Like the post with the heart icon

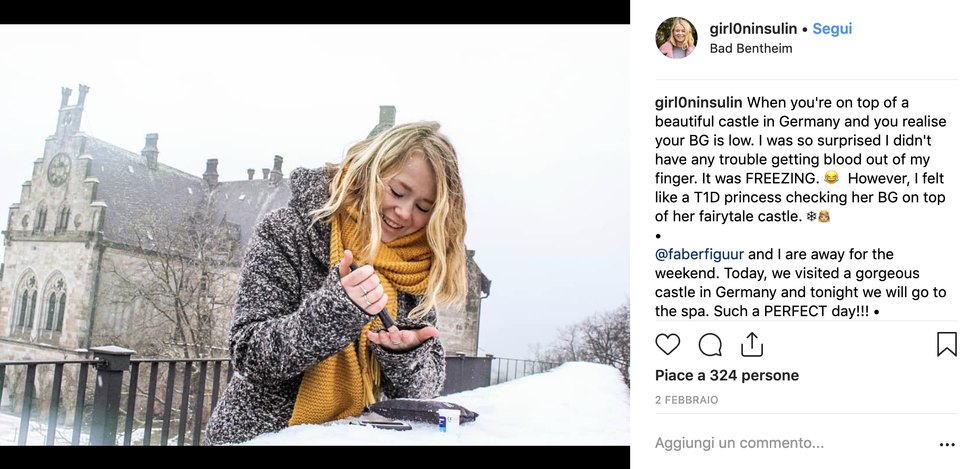[x=667, y=345]
